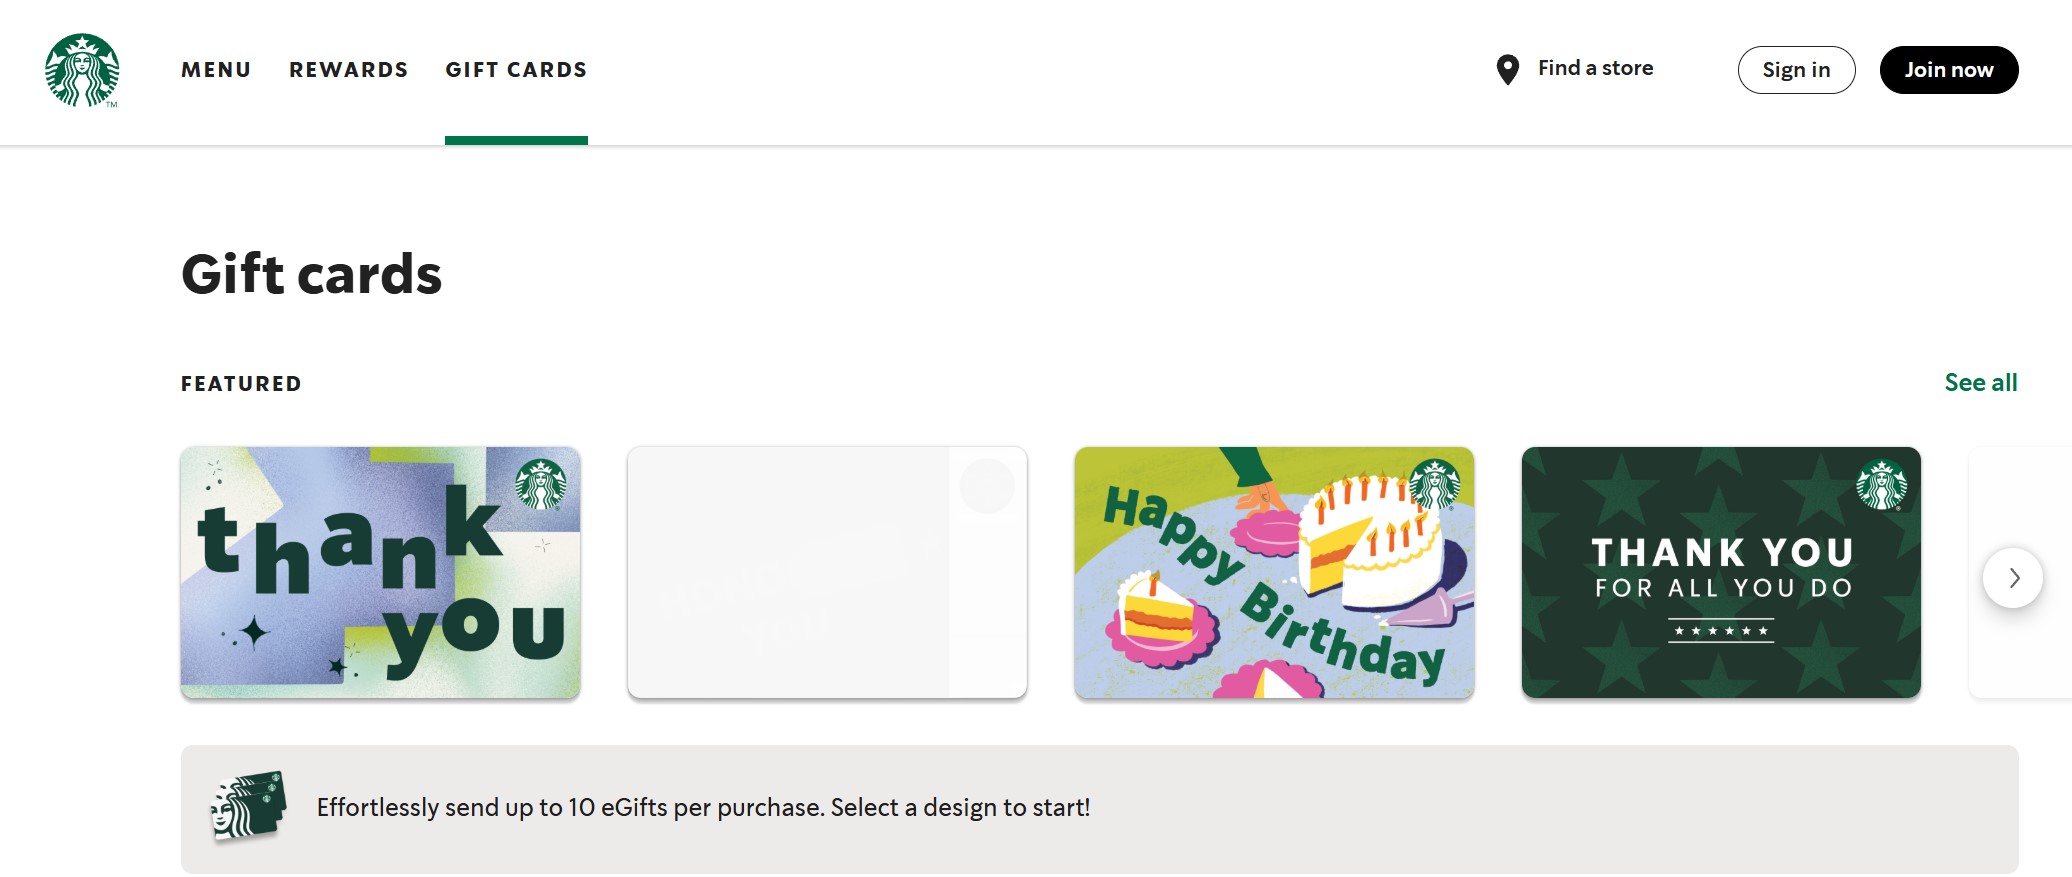The image size is (2072, 877).
Task: Click the stacked gift cards icon in the eGifts banner
Action: (x=249, y=806)
